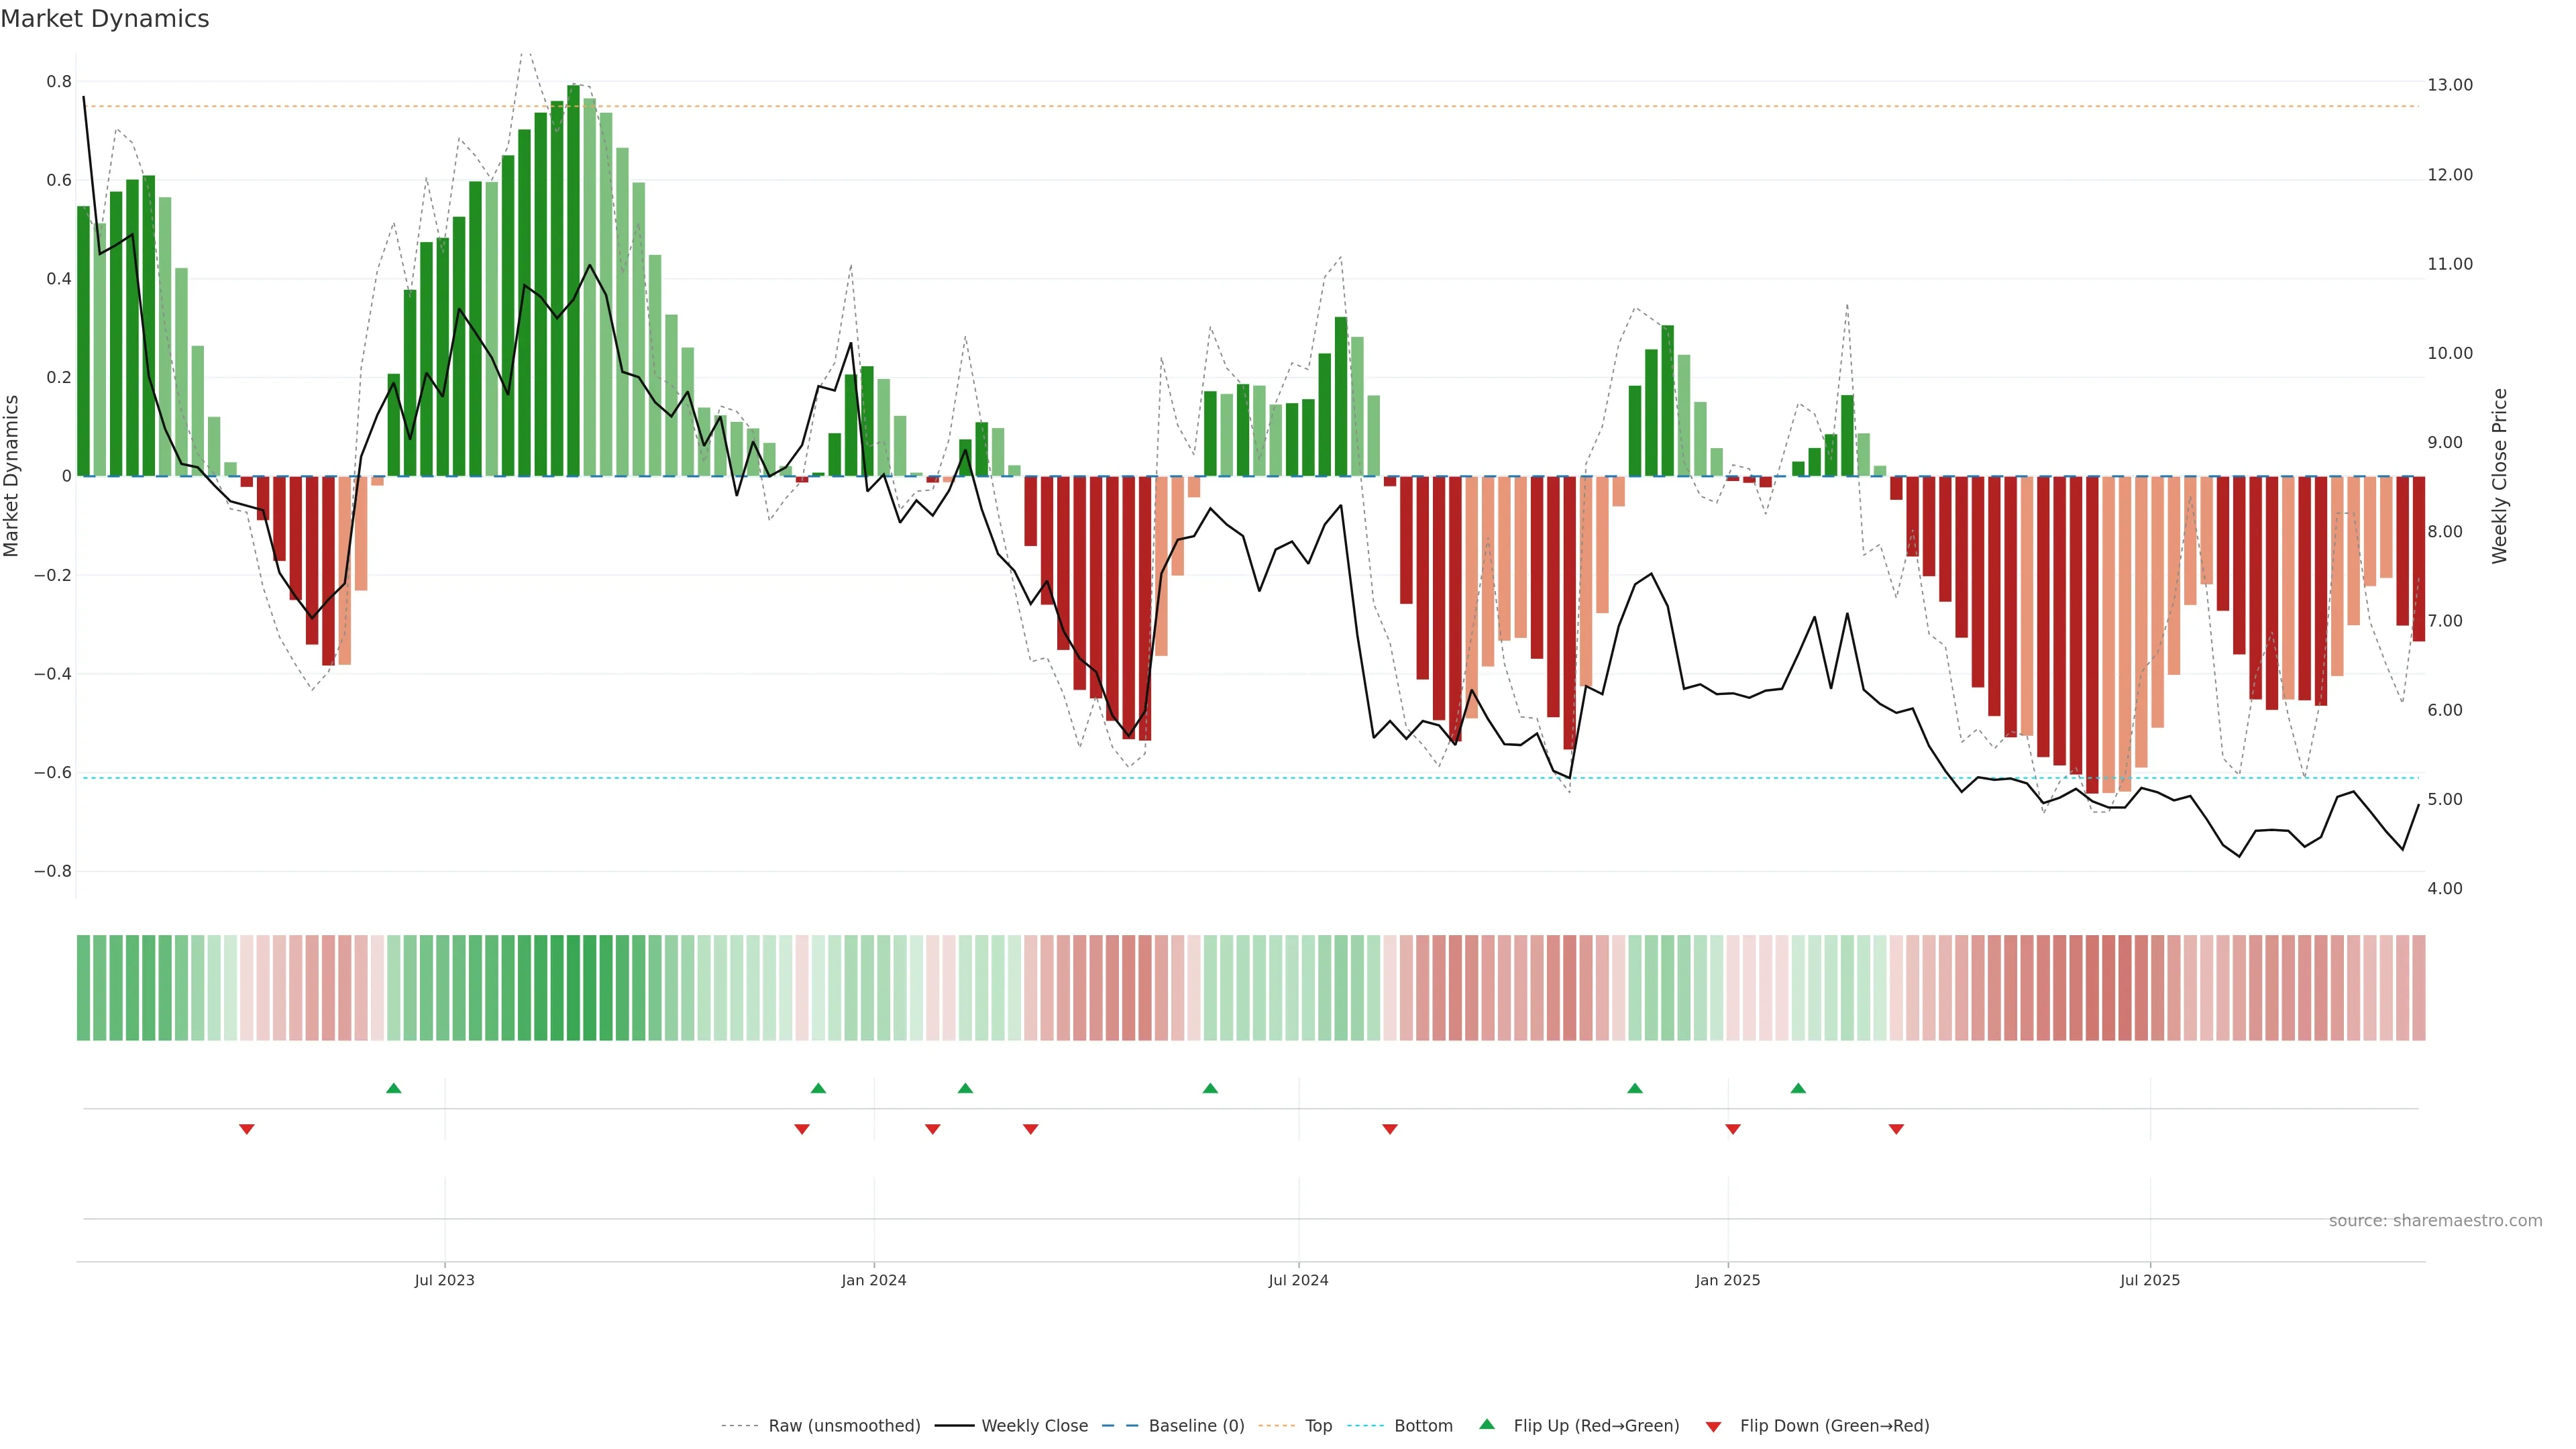The width and height of the screenshot is (2576, 1449).
Task: Click the Jan 2025 axis label
Action: click(1727, 1280)
